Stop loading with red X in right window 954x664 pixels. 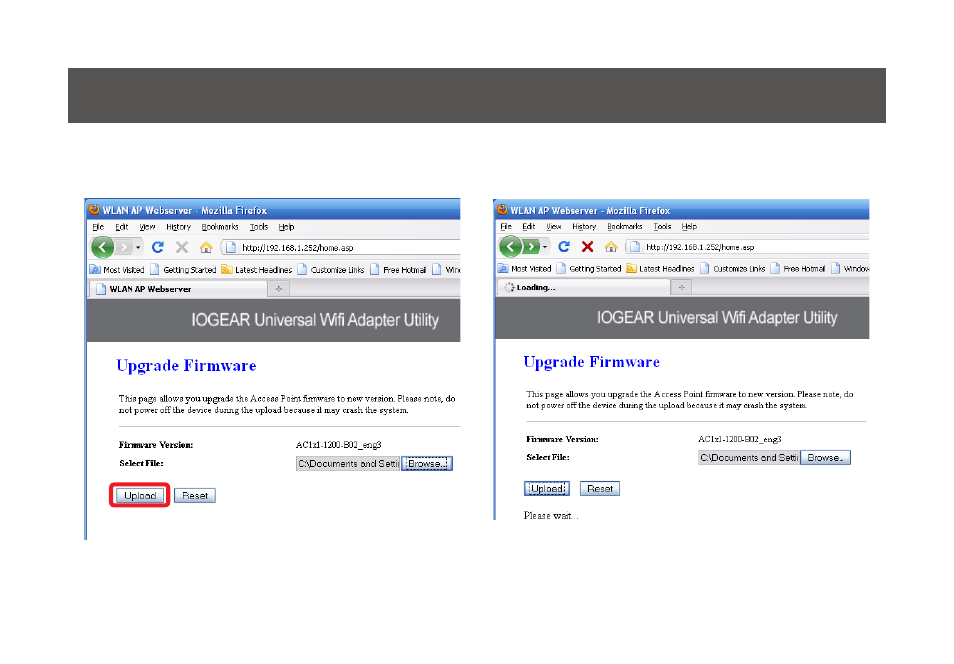587,246
